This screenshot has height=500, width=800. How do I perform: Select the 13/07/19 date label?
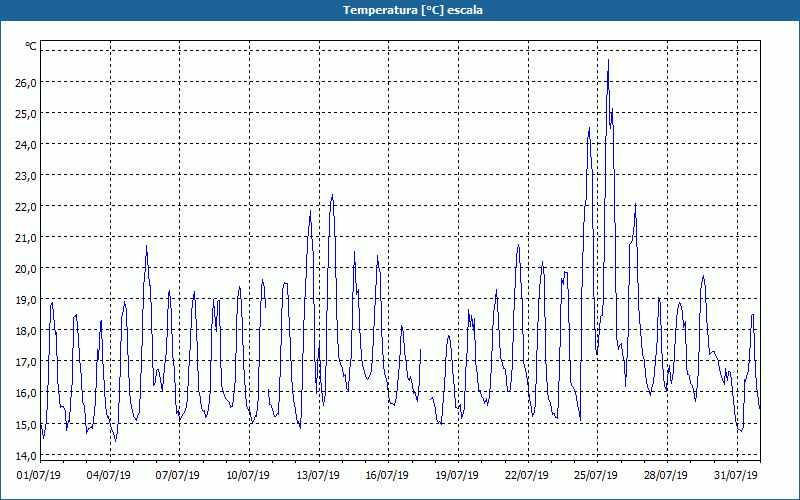point(317,476)
